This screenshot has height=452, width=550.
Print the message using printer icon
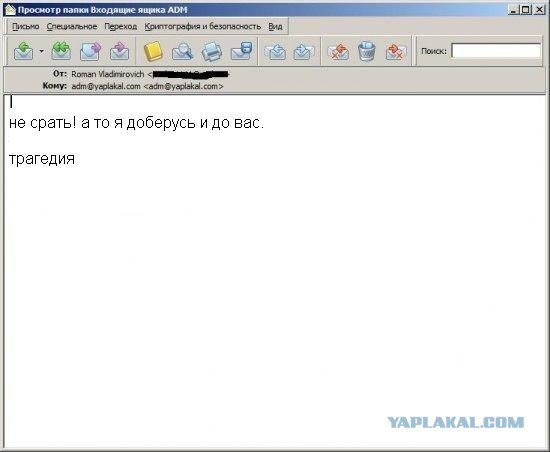212,51
